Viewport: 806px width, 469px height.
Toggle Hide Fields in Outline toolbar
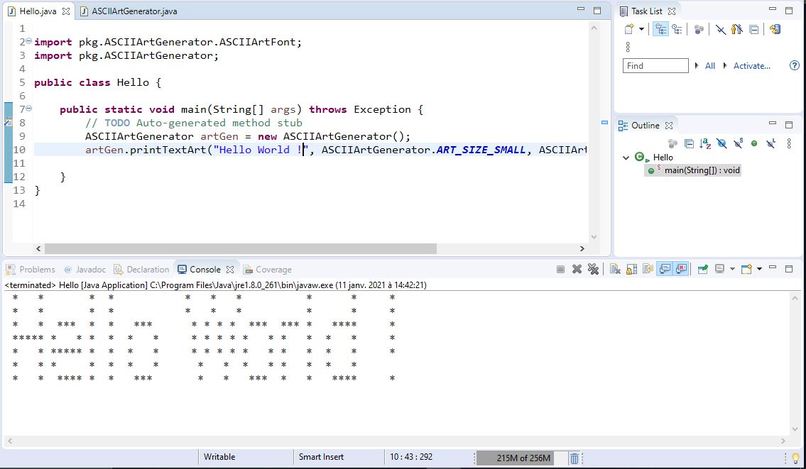click(722, 144)
